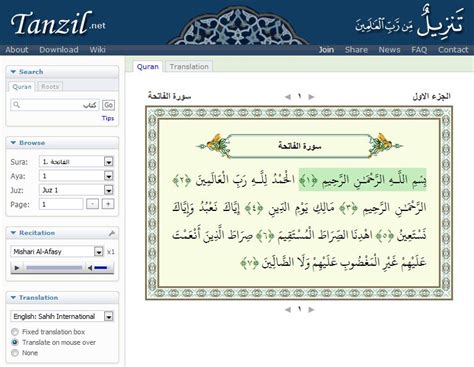
Task: Go to next page arrow below the page
Action: click(x=311, y=309)
